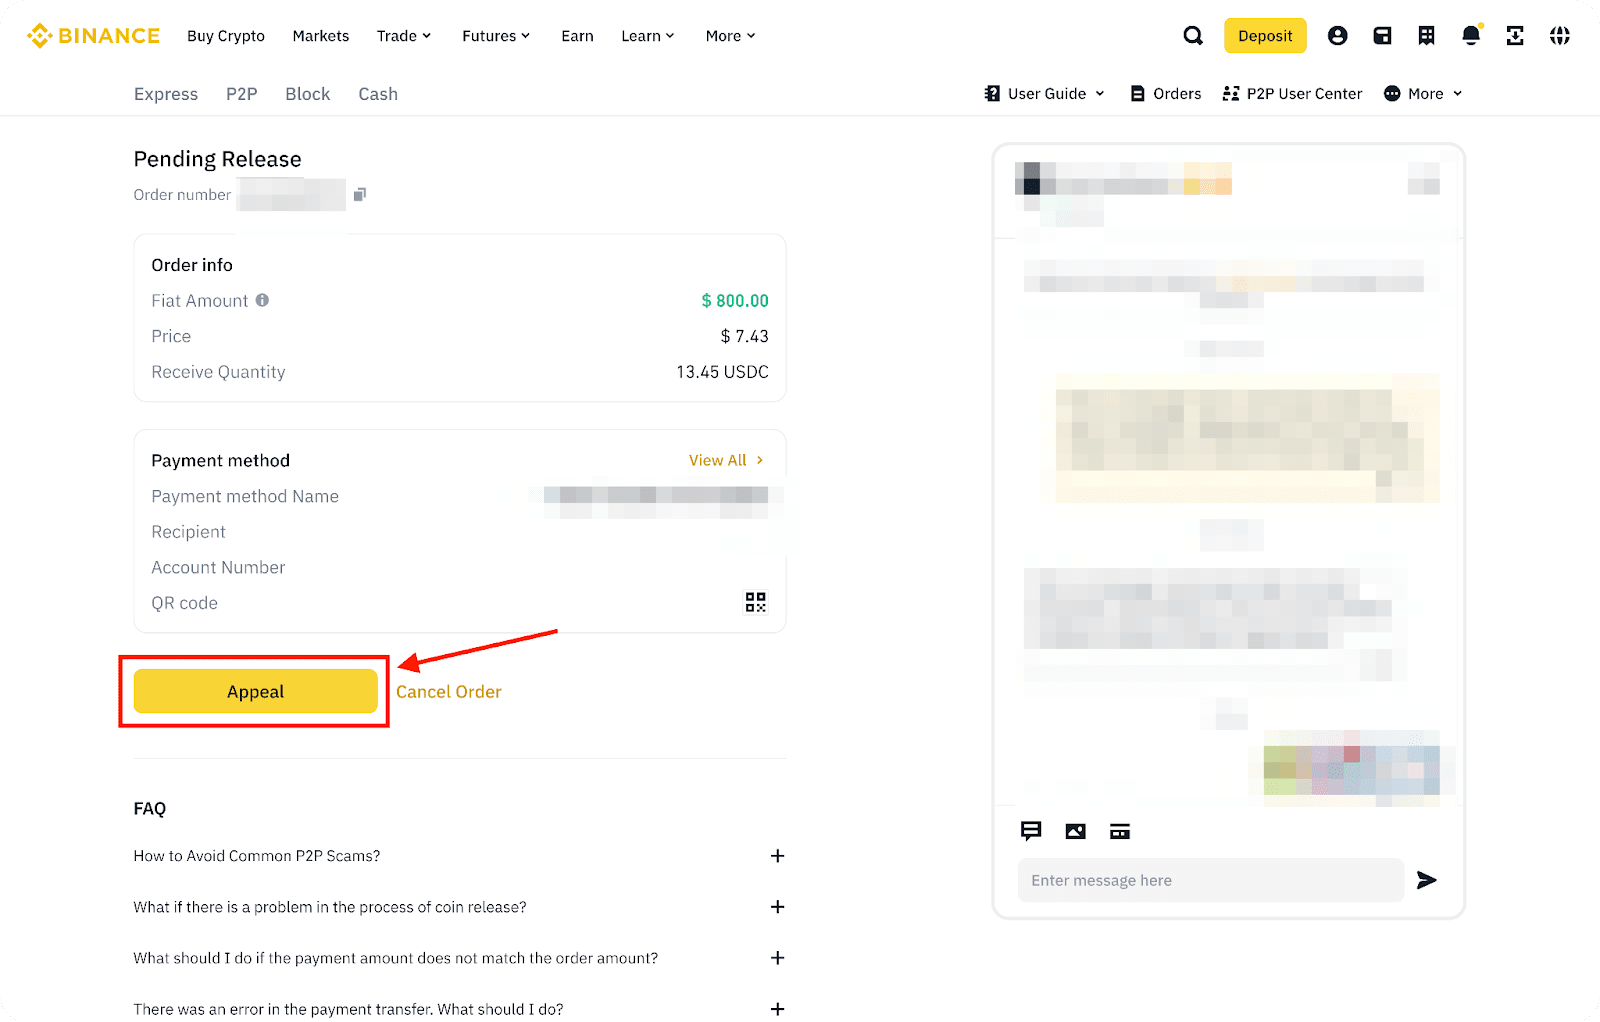Image resolution: width=1600 pixels, height=1022 pixels.
Task: Open the Learn dropdown menu
Action: [x=648, y=36]
